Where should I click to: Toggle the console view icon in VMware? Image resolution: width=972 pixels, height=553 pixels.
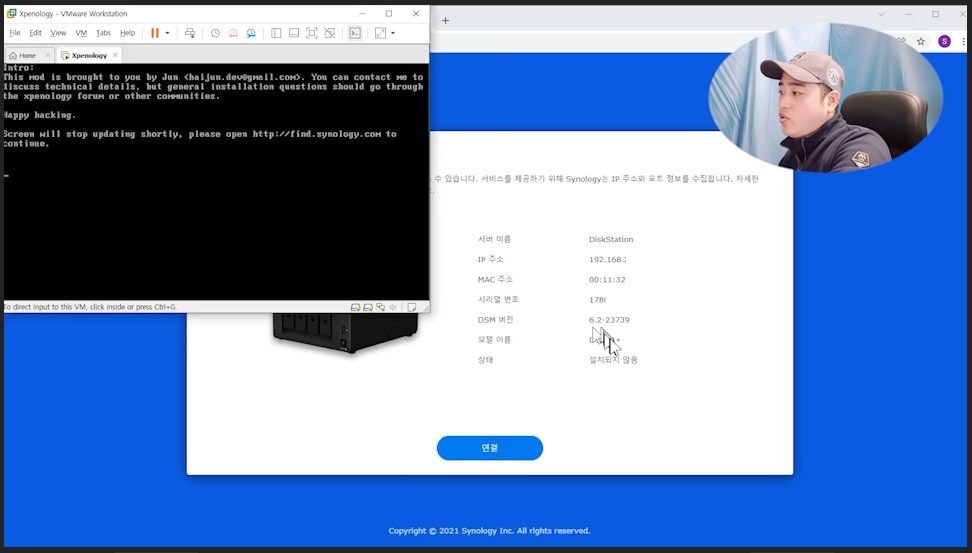click(x=355, y=33)
